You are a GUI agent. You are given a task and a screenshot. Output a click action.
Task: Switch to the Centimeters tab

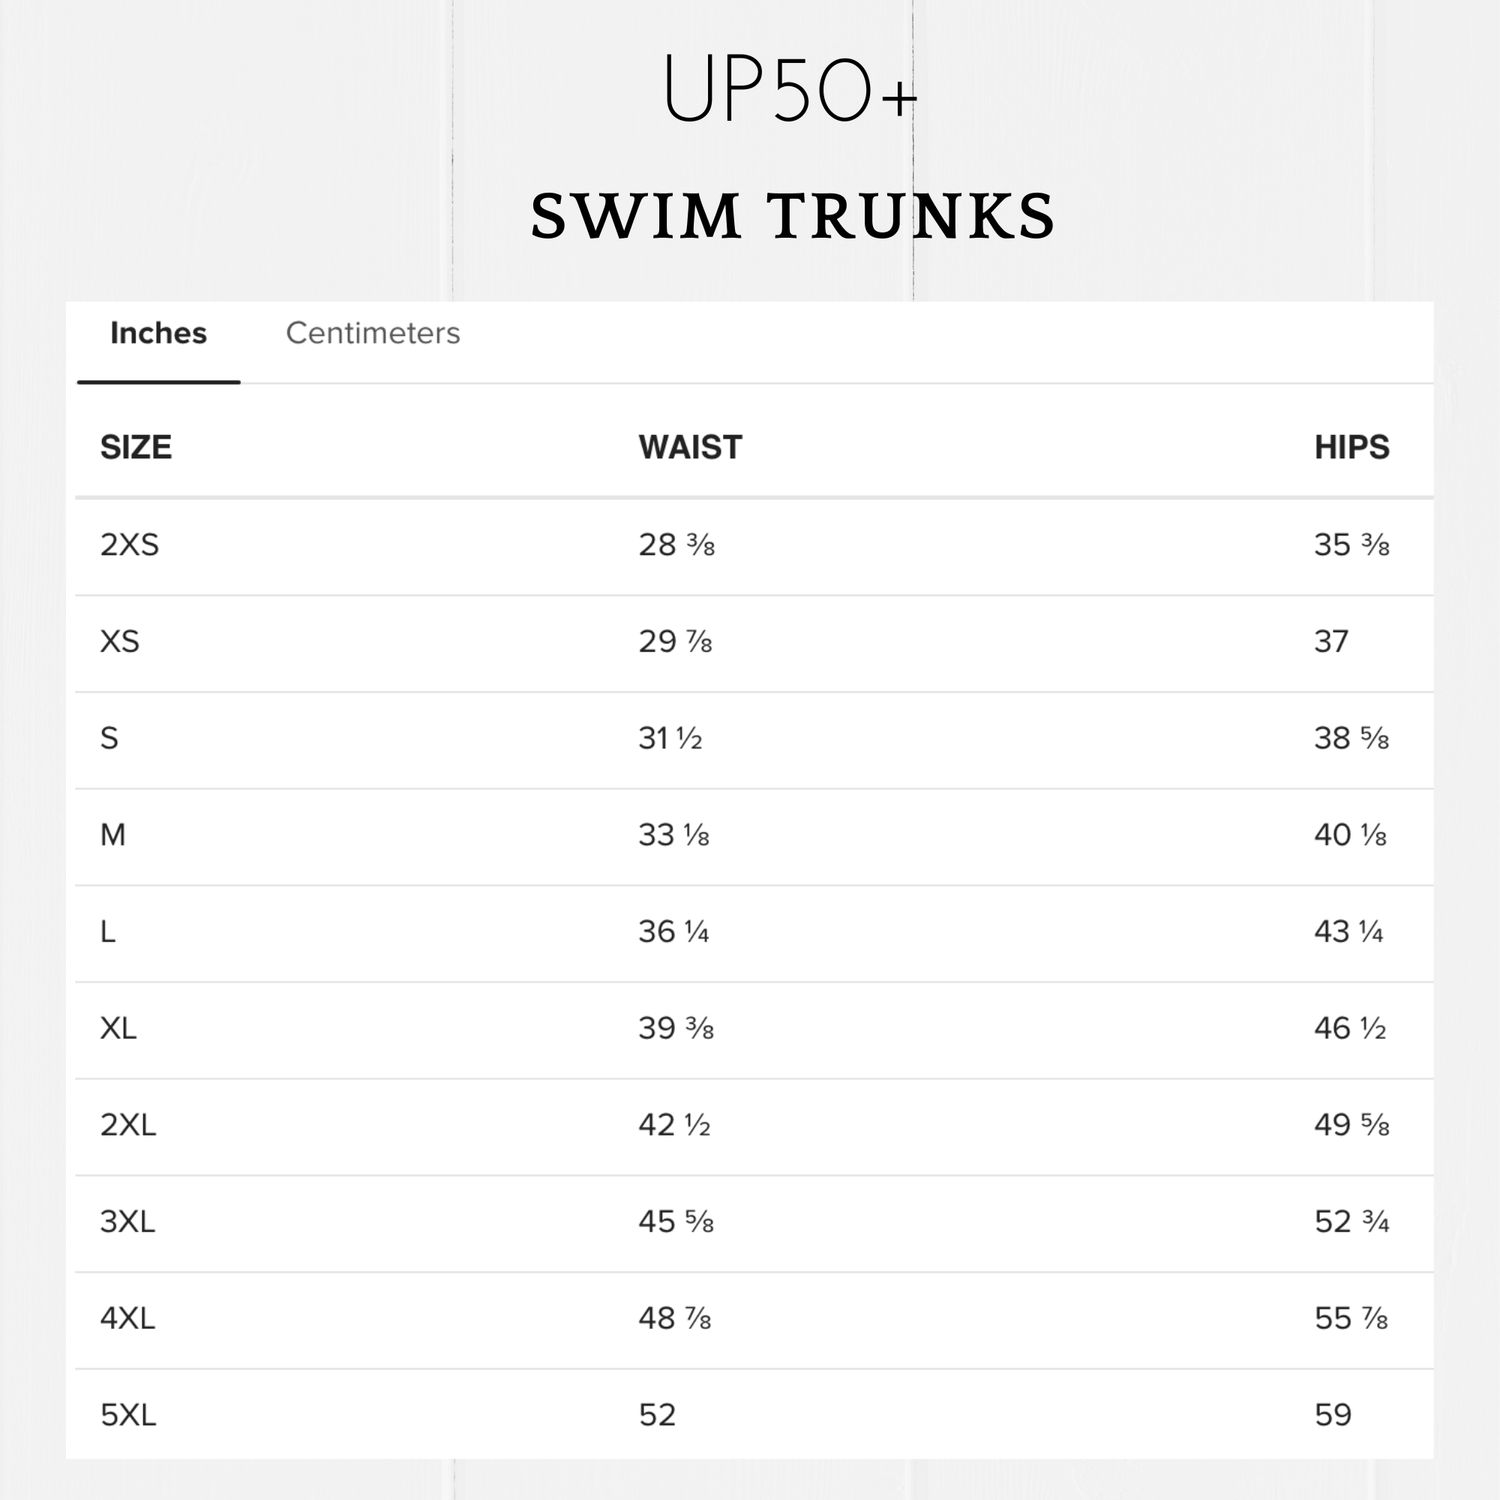point(372,333)
